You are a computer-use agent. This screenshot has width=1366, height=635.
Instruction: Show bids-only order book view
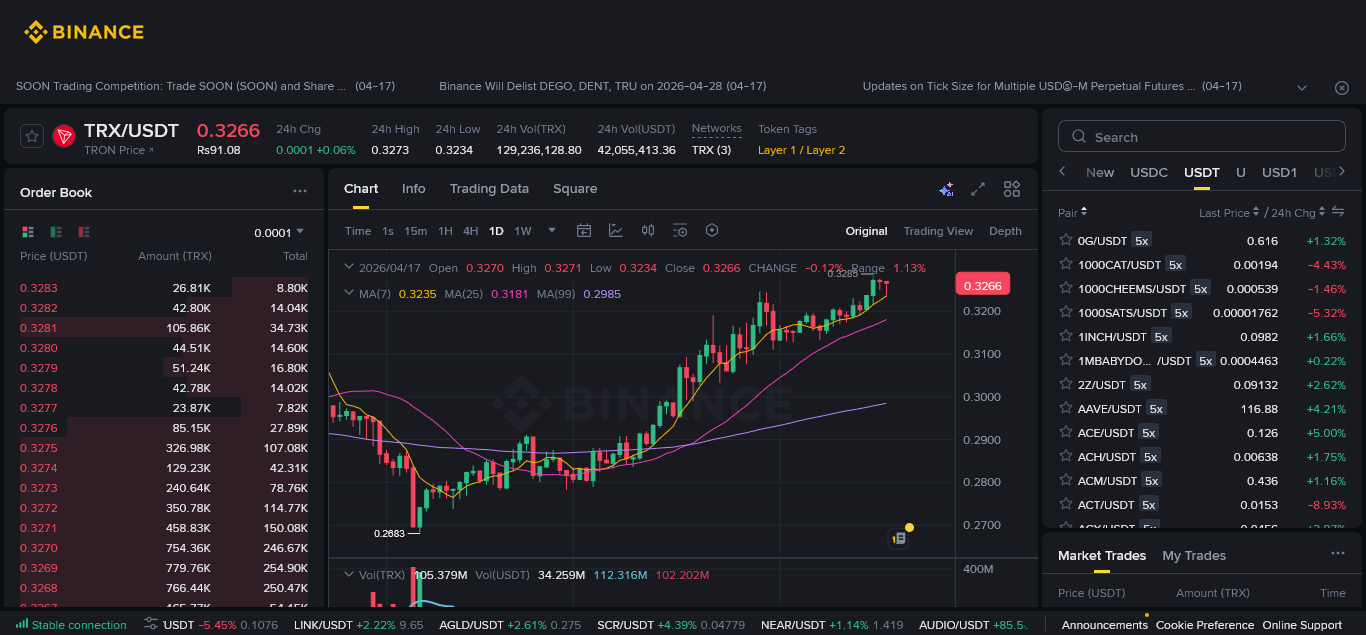pos(56,232)
